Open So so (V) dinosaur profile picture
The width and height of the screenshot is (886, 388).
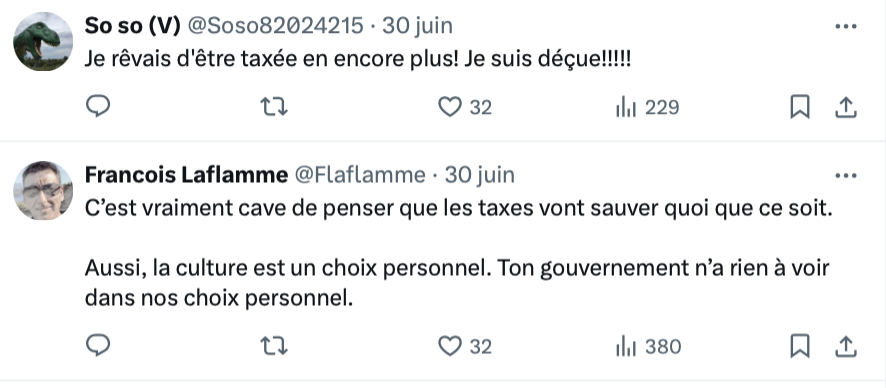43,41
